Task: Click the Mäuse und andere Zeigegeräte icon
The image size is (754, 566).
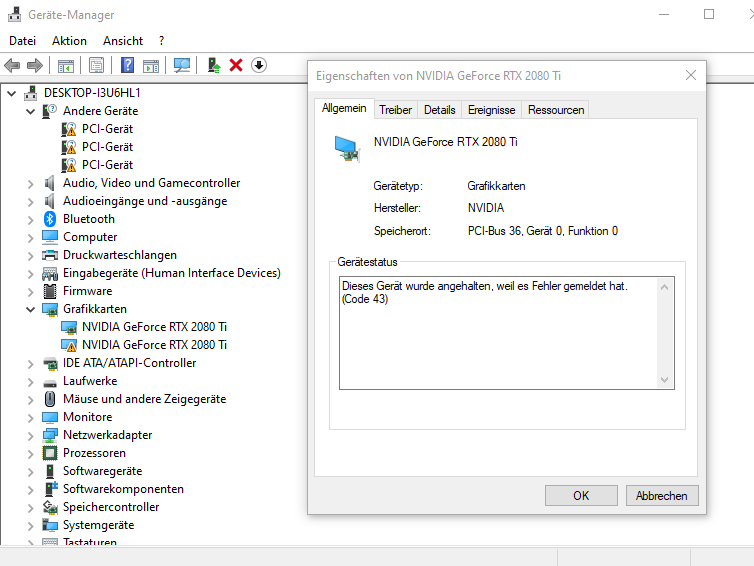Action: point(50,399)
